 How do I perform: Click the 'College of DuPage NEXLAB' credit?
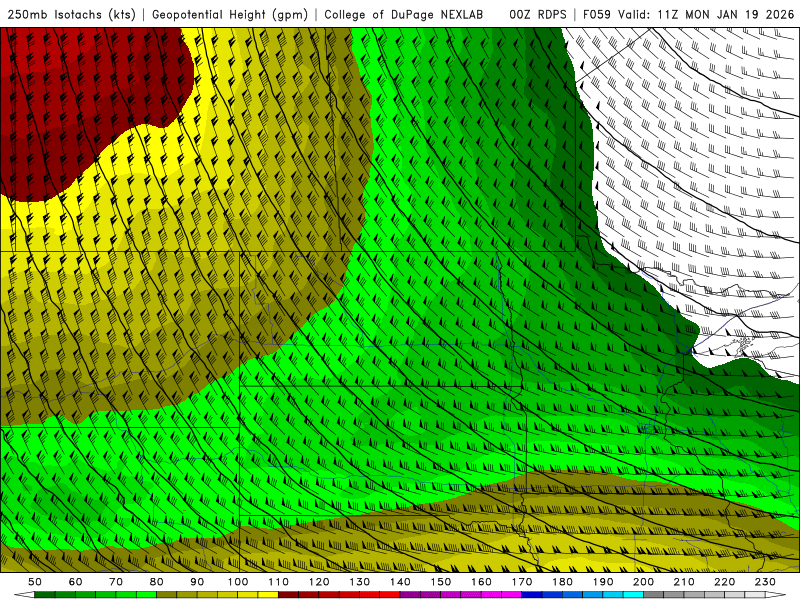tap(404, 15)
